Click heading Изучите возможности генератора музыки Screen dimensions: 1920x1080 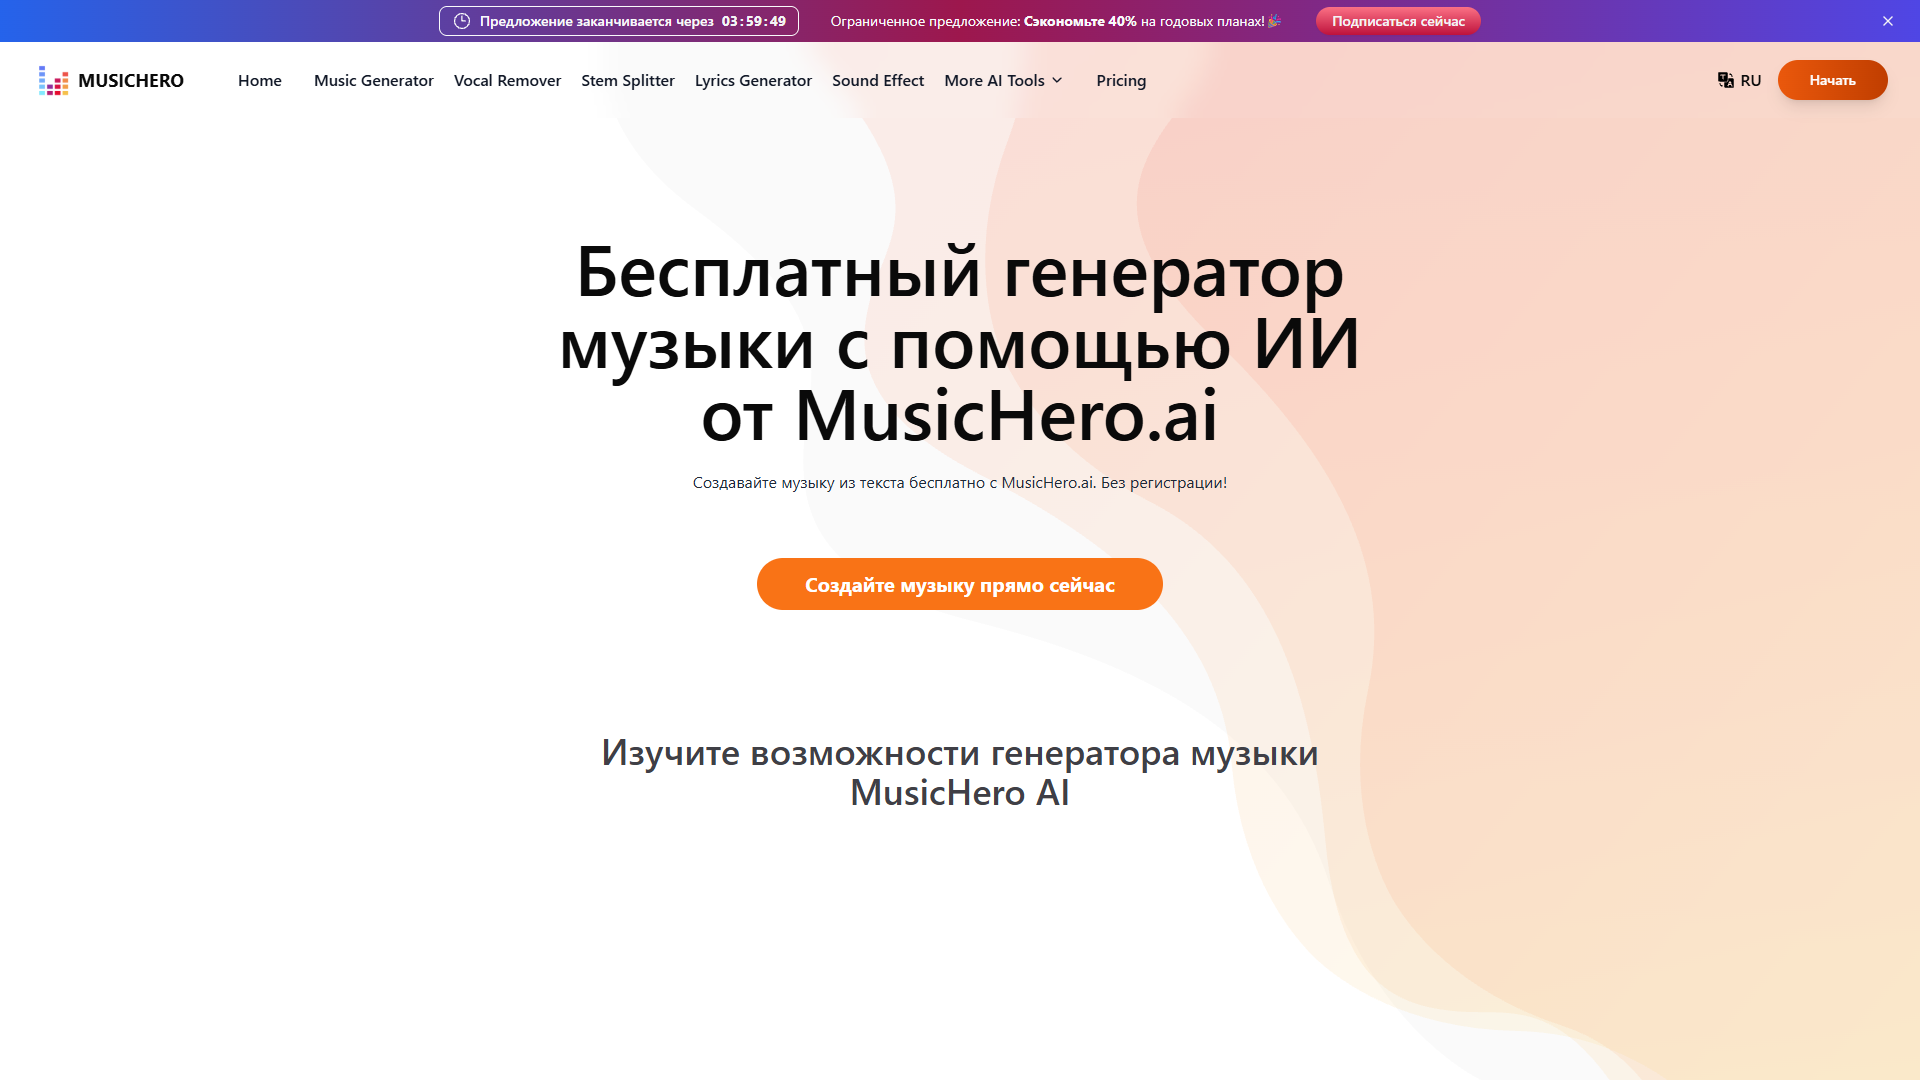[x=960, y=772]
